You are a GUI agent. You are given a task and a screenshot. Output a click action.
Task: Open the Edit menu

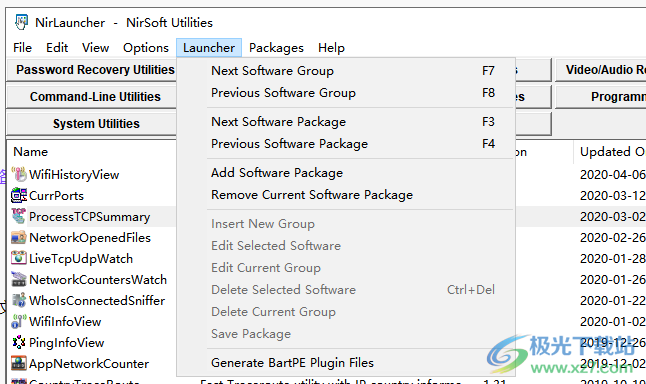click(57, 48)
